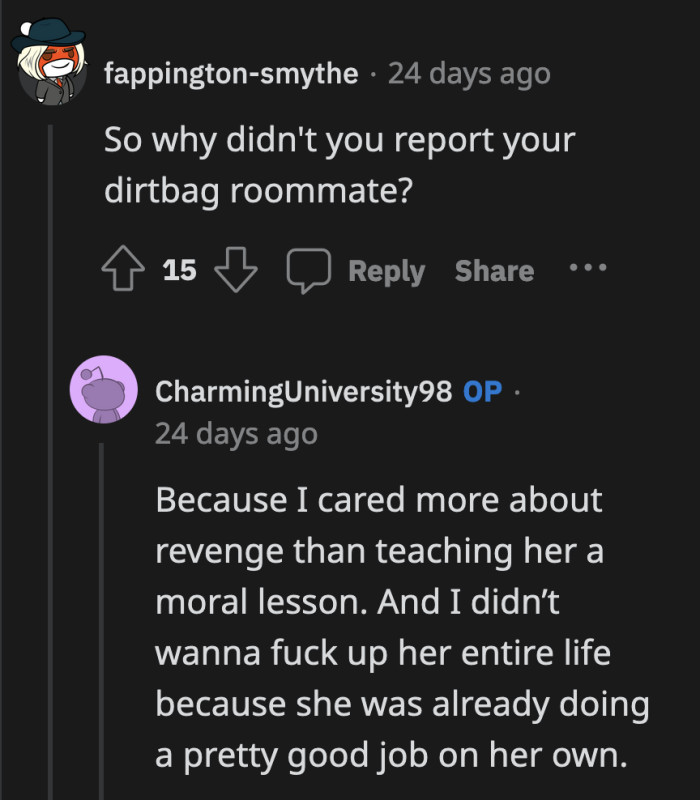Open additional actions via the ellipsis
Viewport: 700px width, 800px height.
click(588, 267)
